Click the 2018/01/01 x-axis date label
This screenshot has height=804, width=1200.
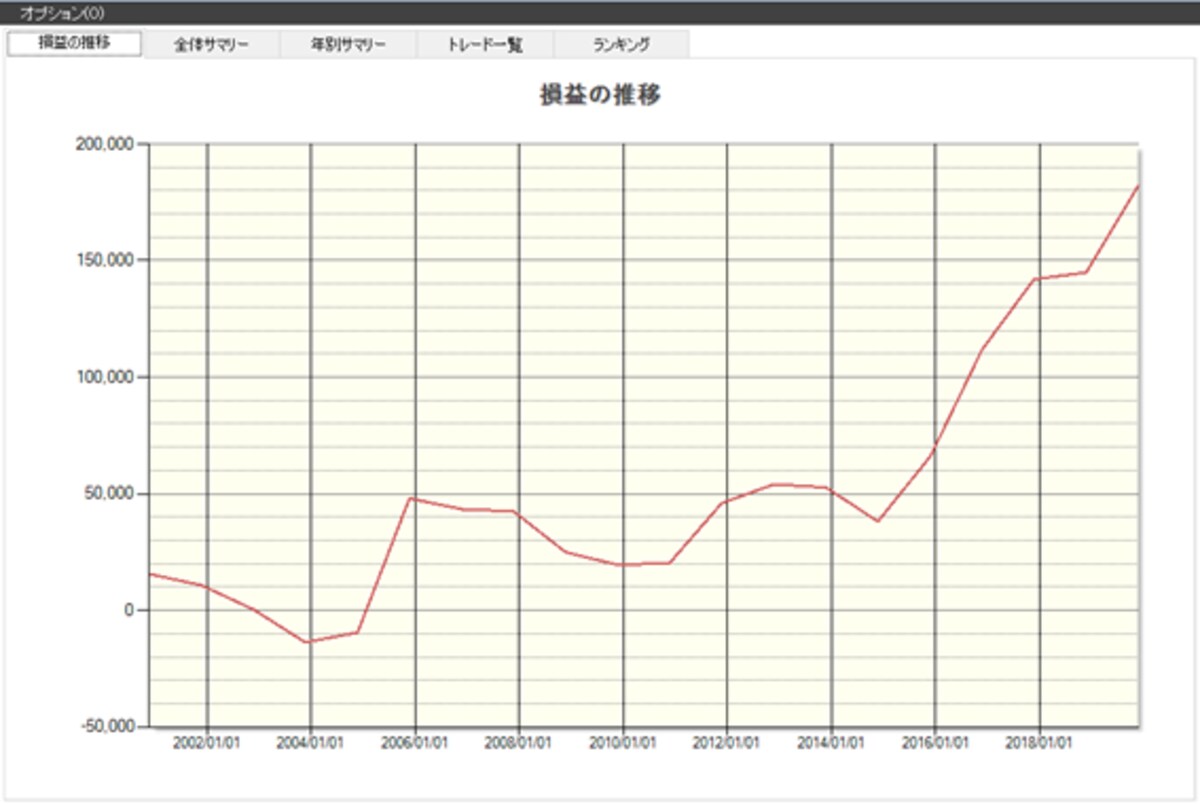(1040, 743)
